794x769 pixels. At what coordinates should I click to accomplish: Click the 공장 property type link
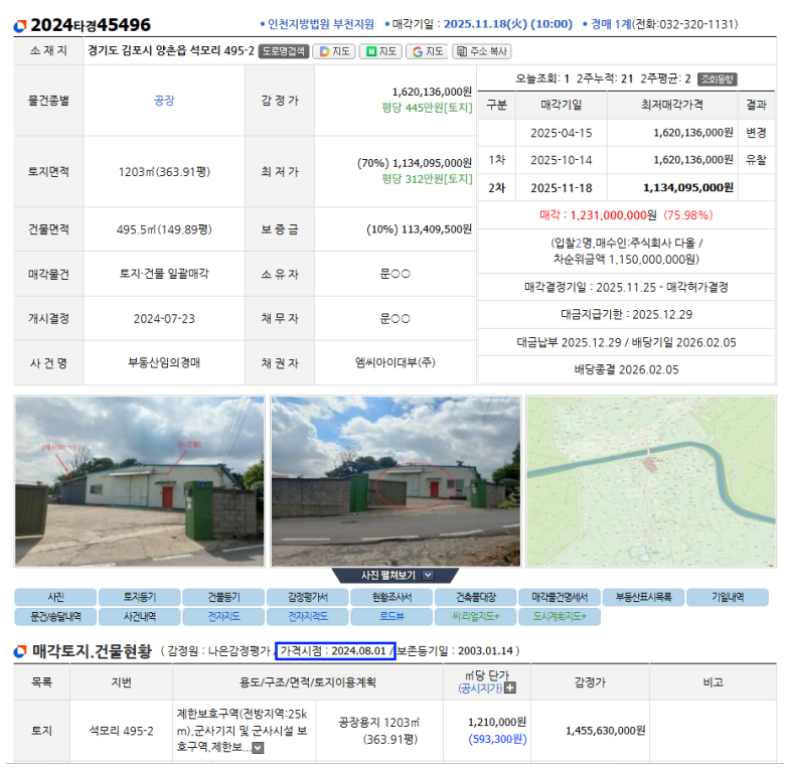(x=164, y=100)
